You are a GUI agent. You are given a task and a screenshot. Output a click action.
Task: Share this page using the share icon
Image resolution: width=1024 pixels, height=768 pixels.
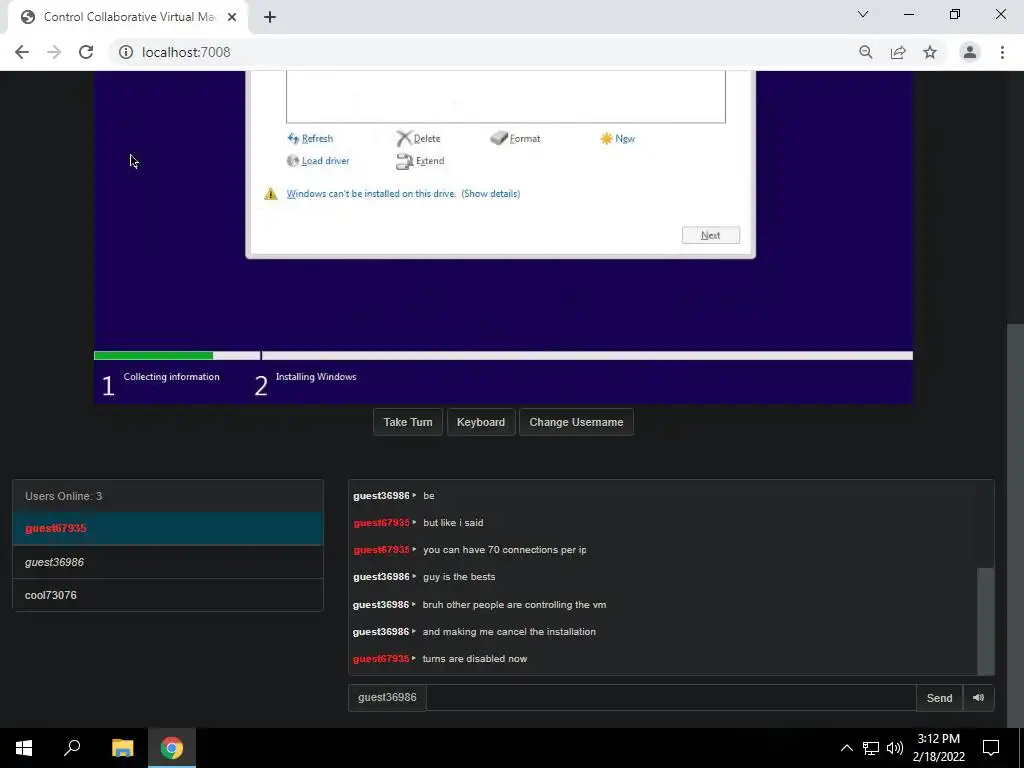click(x=898, y=52)
